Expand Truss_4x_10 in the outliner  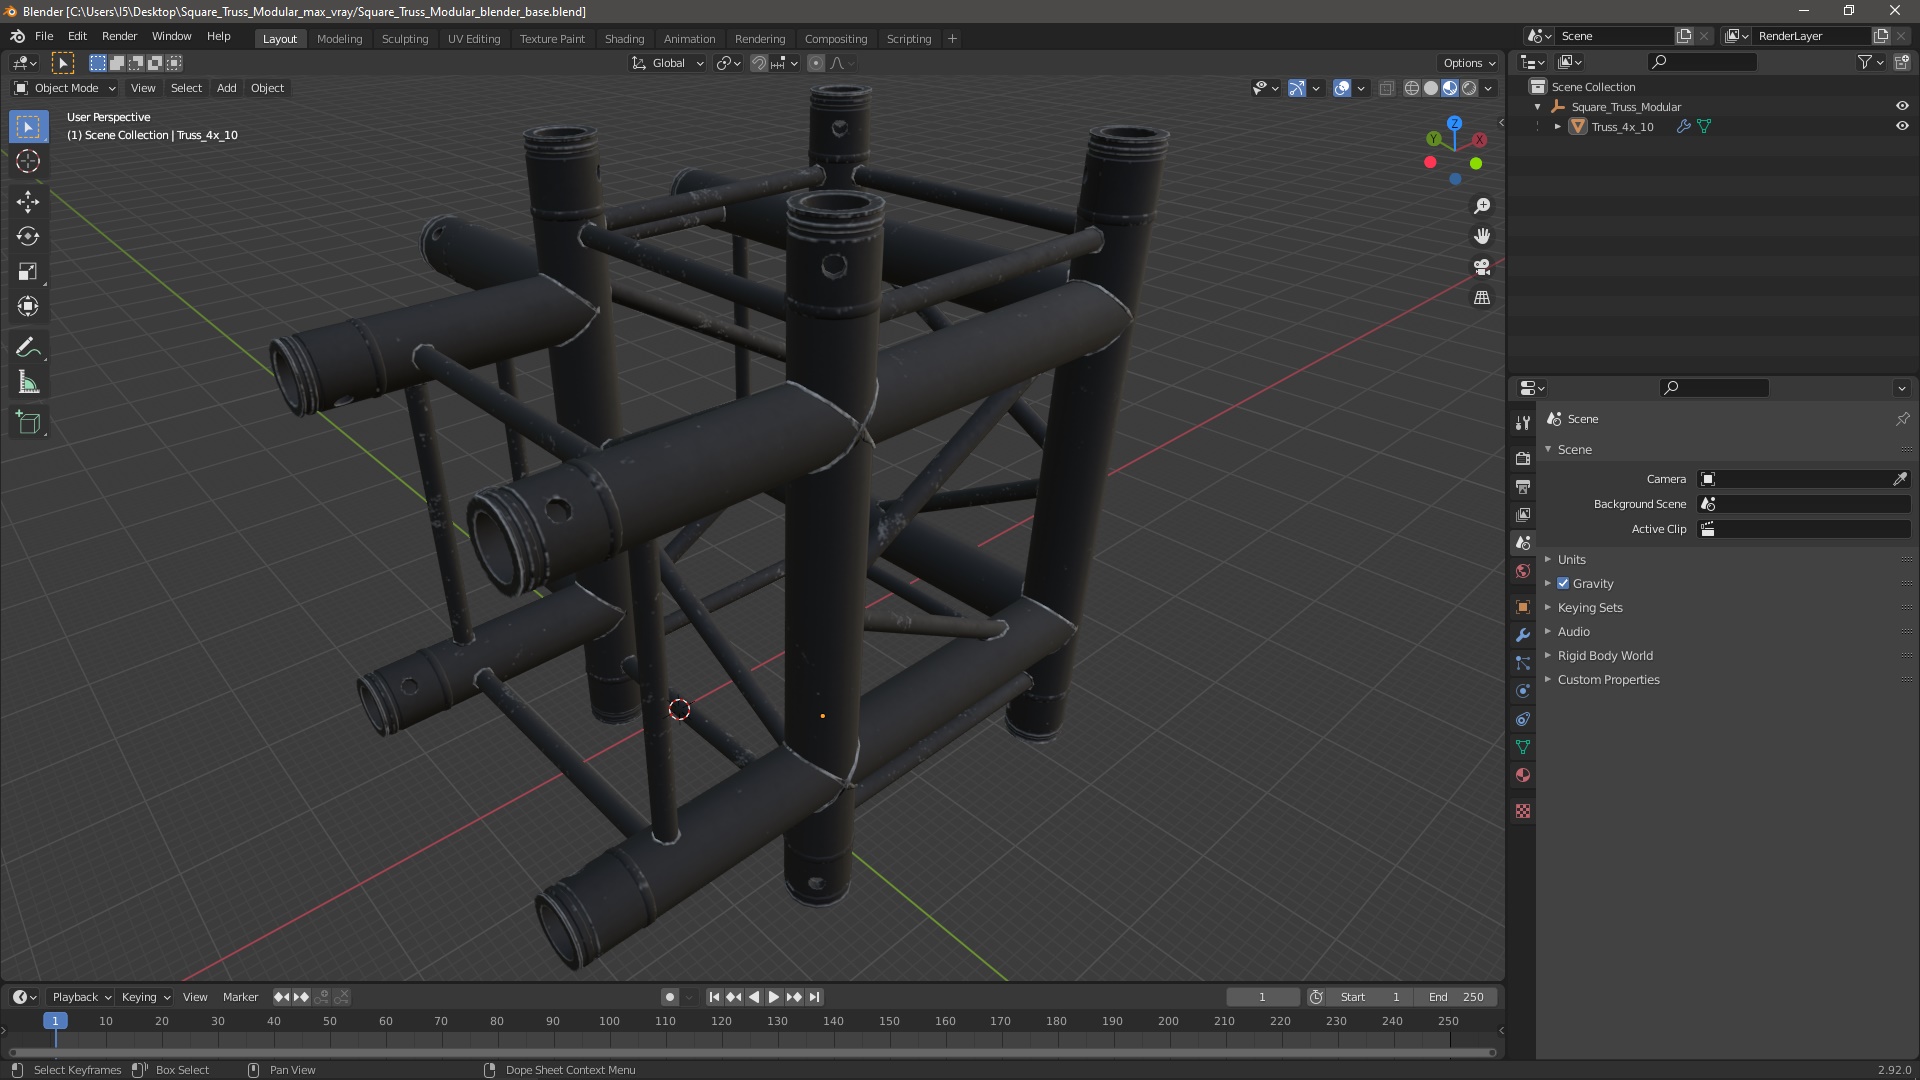(1557, 127)
